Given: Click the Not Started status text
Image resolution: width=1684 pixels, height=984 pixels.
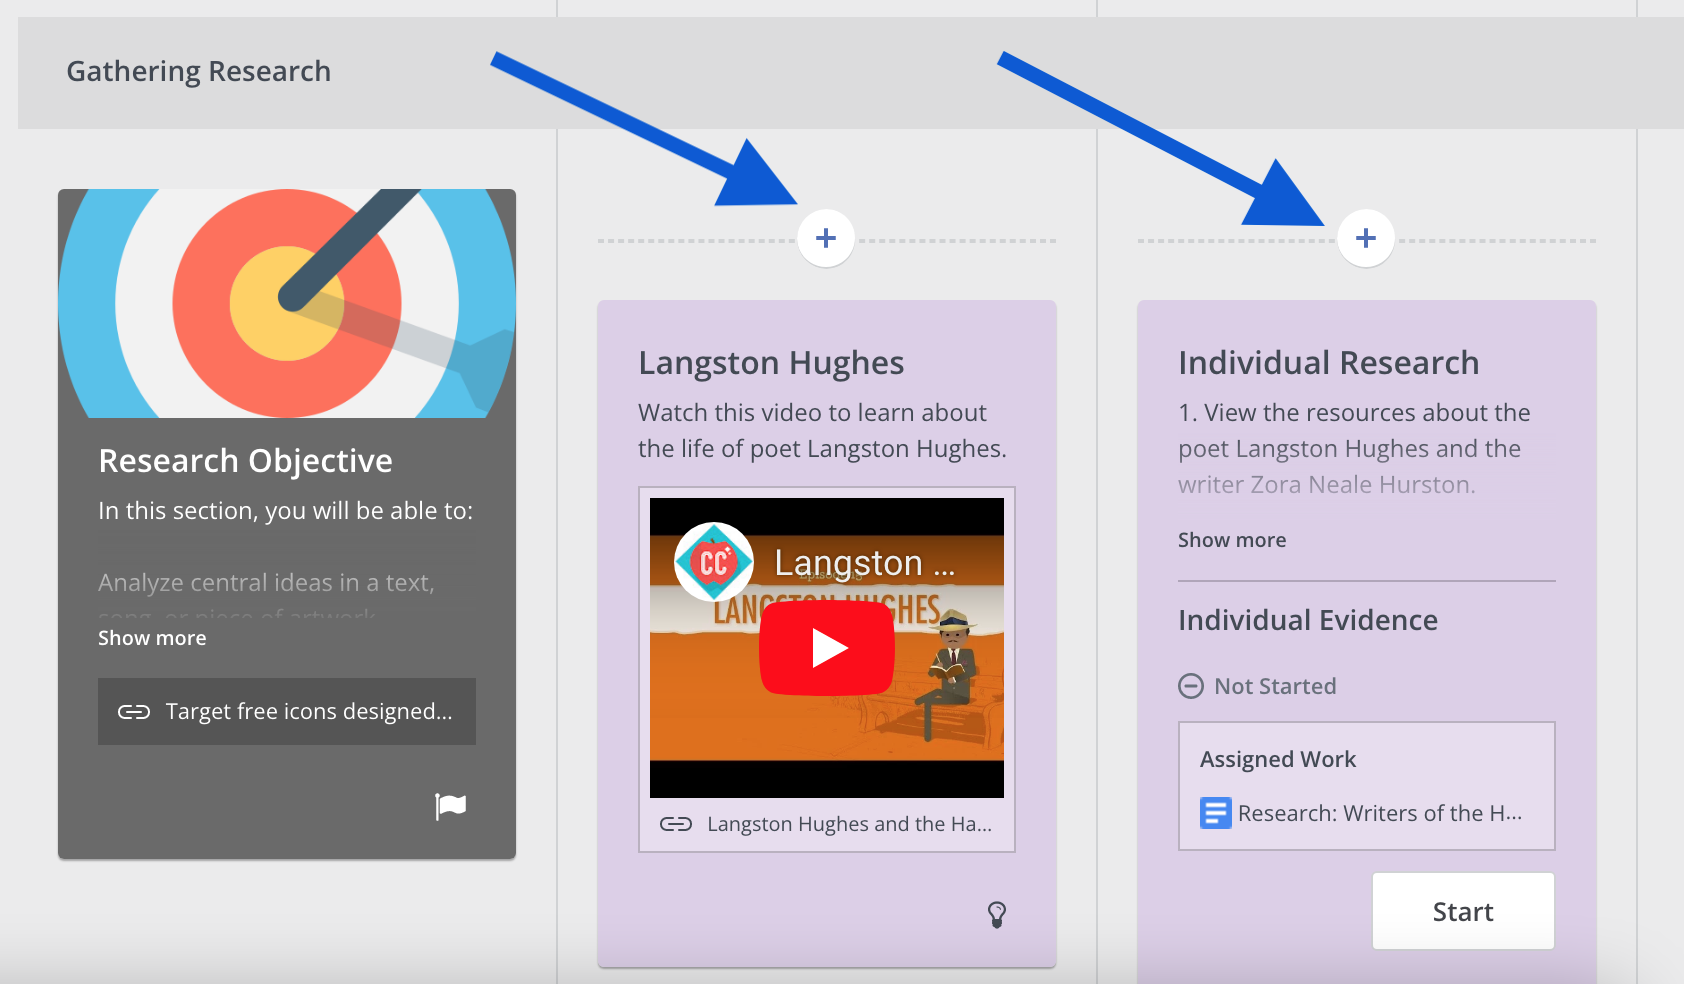Looking at the screenshot, I should click(1275, 686).
